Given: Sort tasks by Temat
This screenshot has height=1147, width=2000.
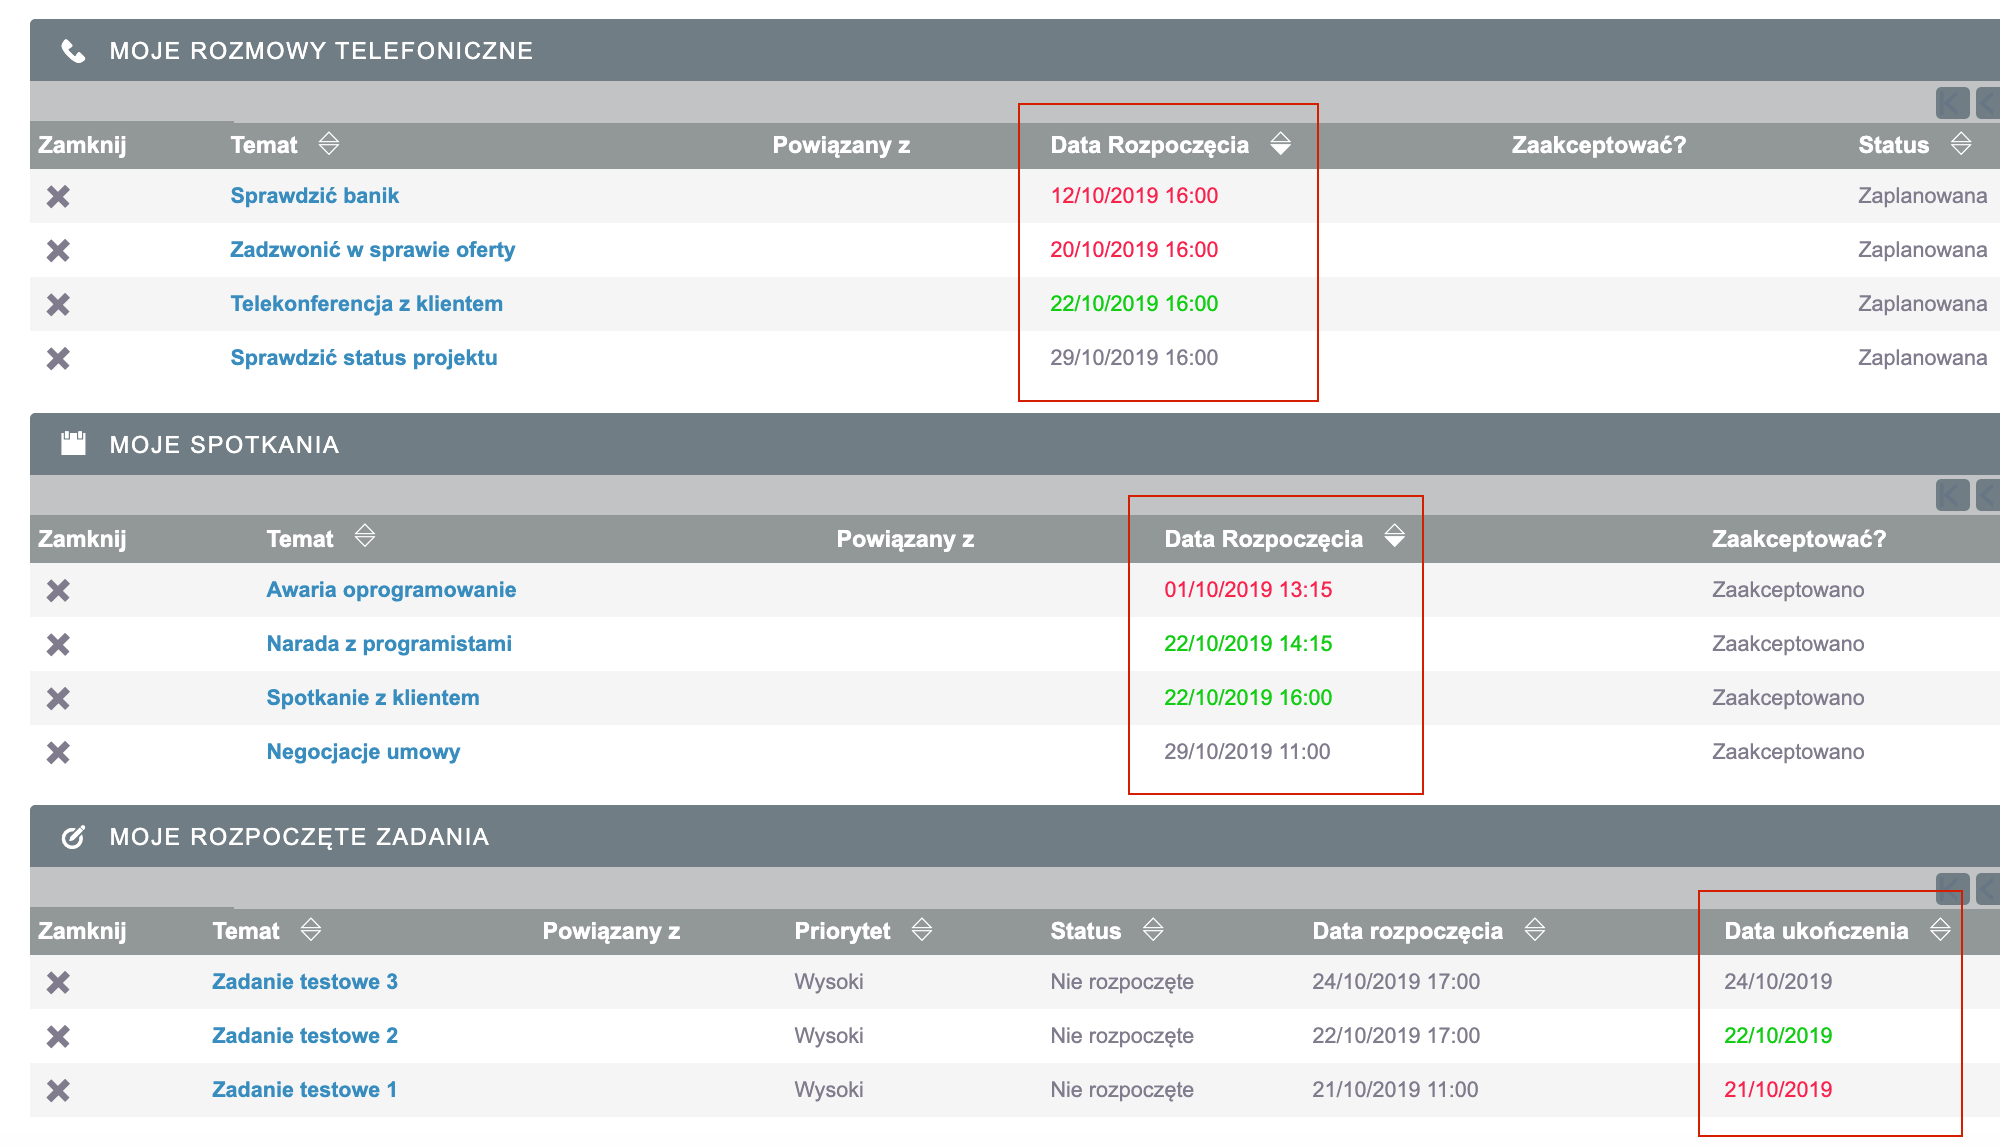Looking at the screenshot, I should click(311, 930).
